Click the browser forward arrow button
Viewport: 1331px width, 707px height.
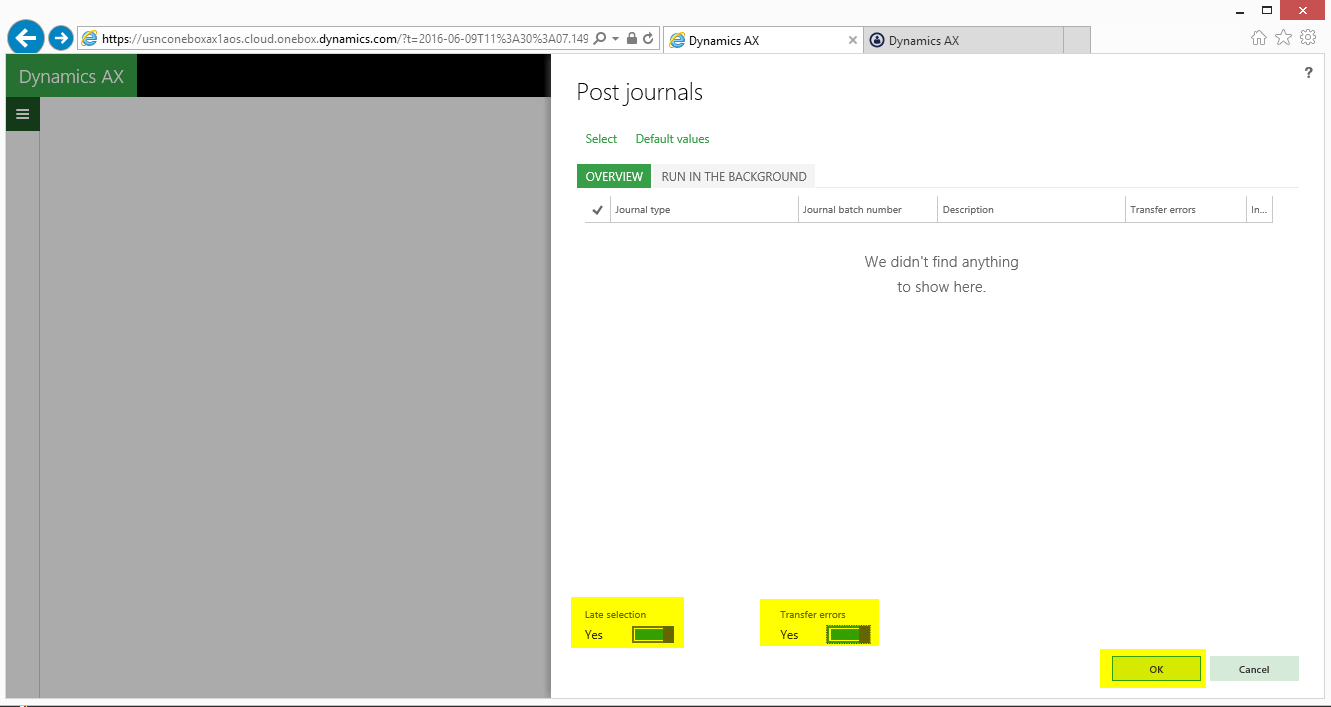tap(61, 39)
